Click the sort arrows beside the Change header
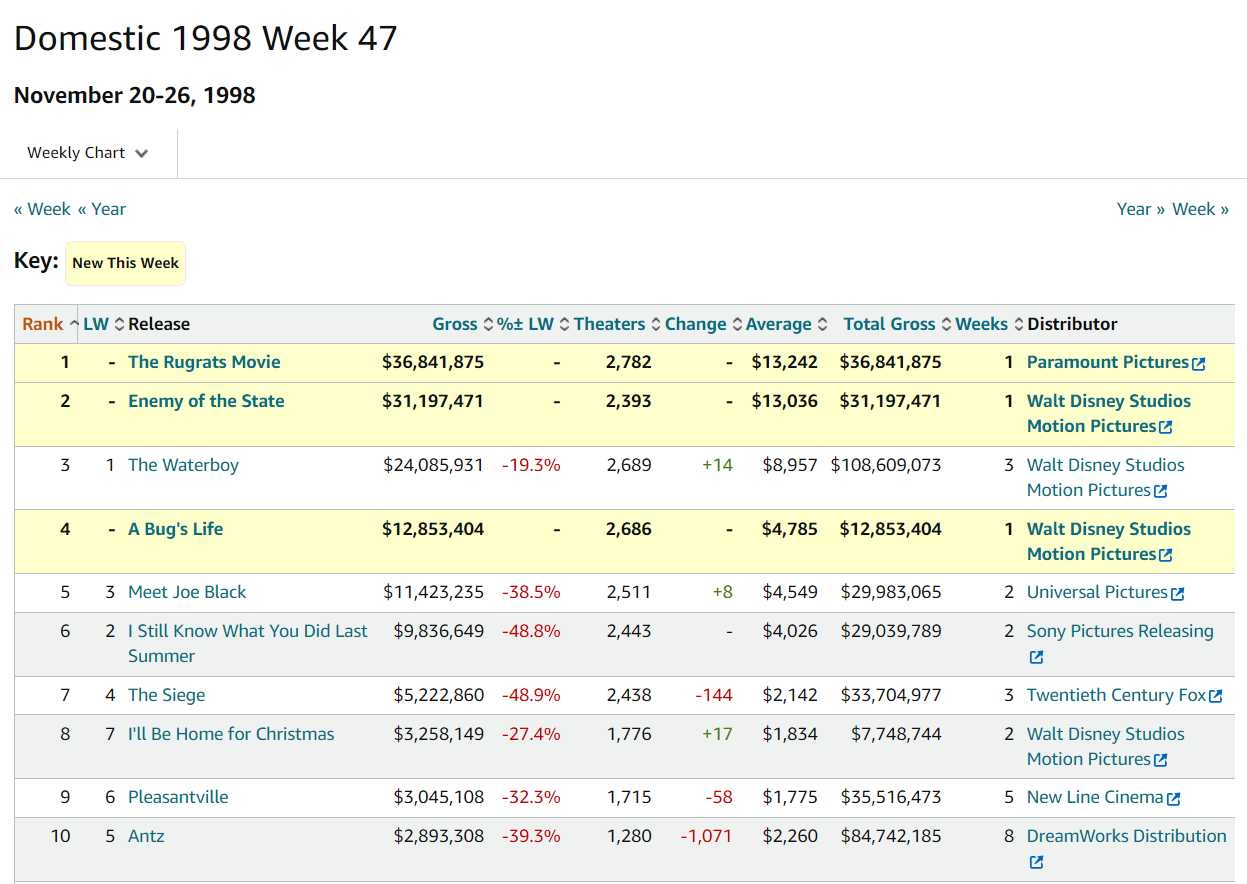Image resolution: width=1247 pixels, height=884 pixels. coord(737,324)
